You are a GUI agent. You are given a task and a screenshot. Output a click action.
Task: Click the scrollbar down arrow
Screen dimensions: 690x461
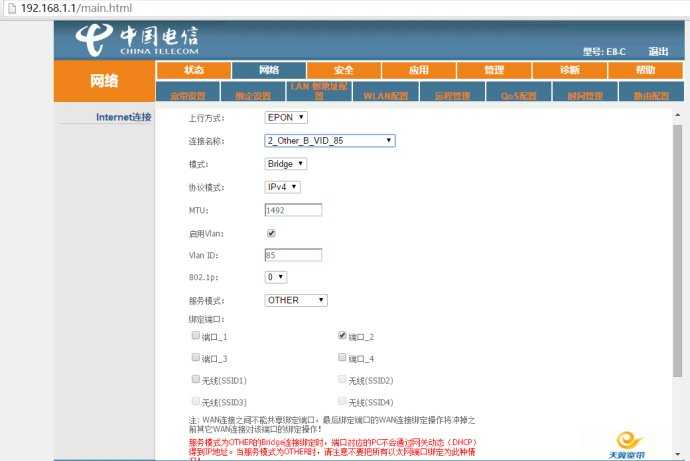coord(677,454)
